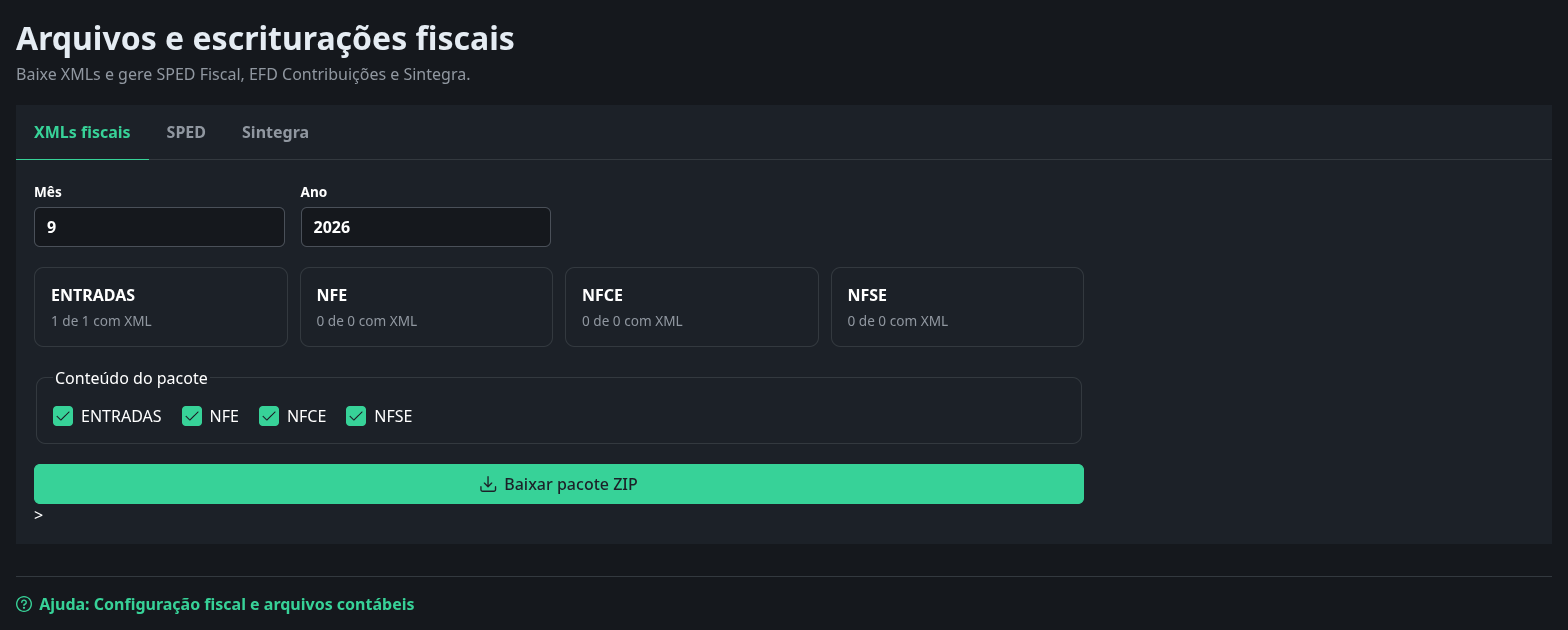
Task: Click the help question mark icon
Action: click(24, 604)
